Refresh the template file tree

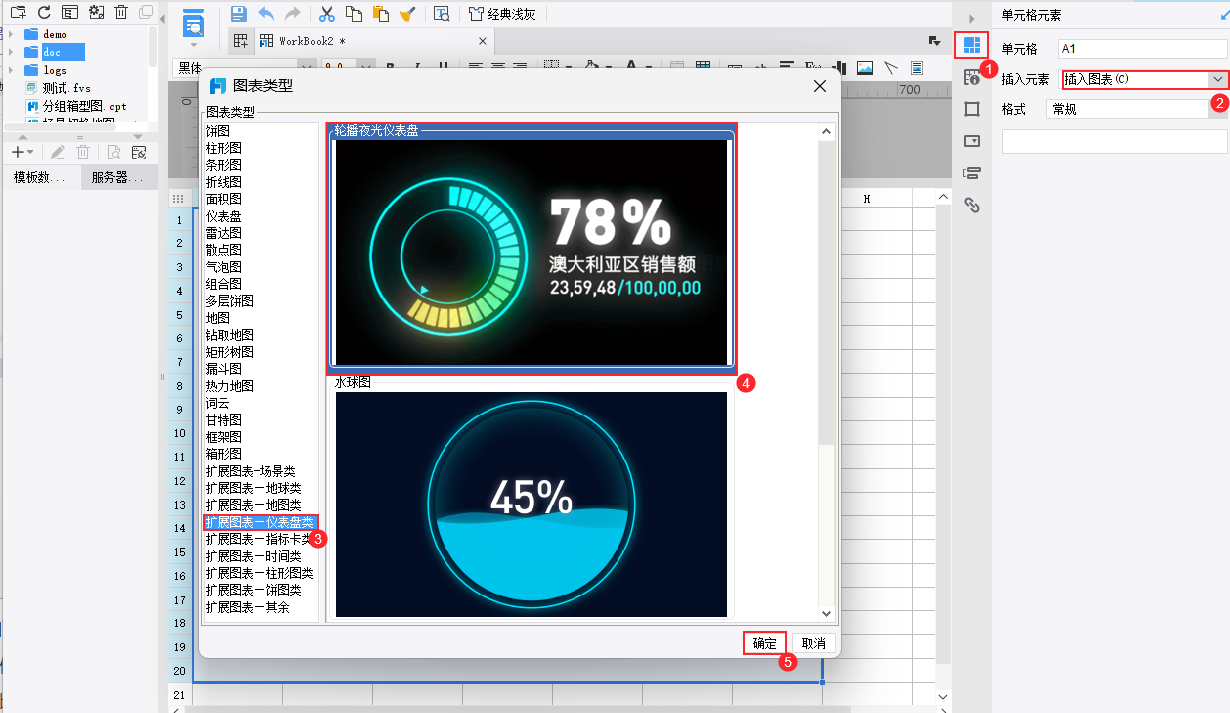[43, 13]
